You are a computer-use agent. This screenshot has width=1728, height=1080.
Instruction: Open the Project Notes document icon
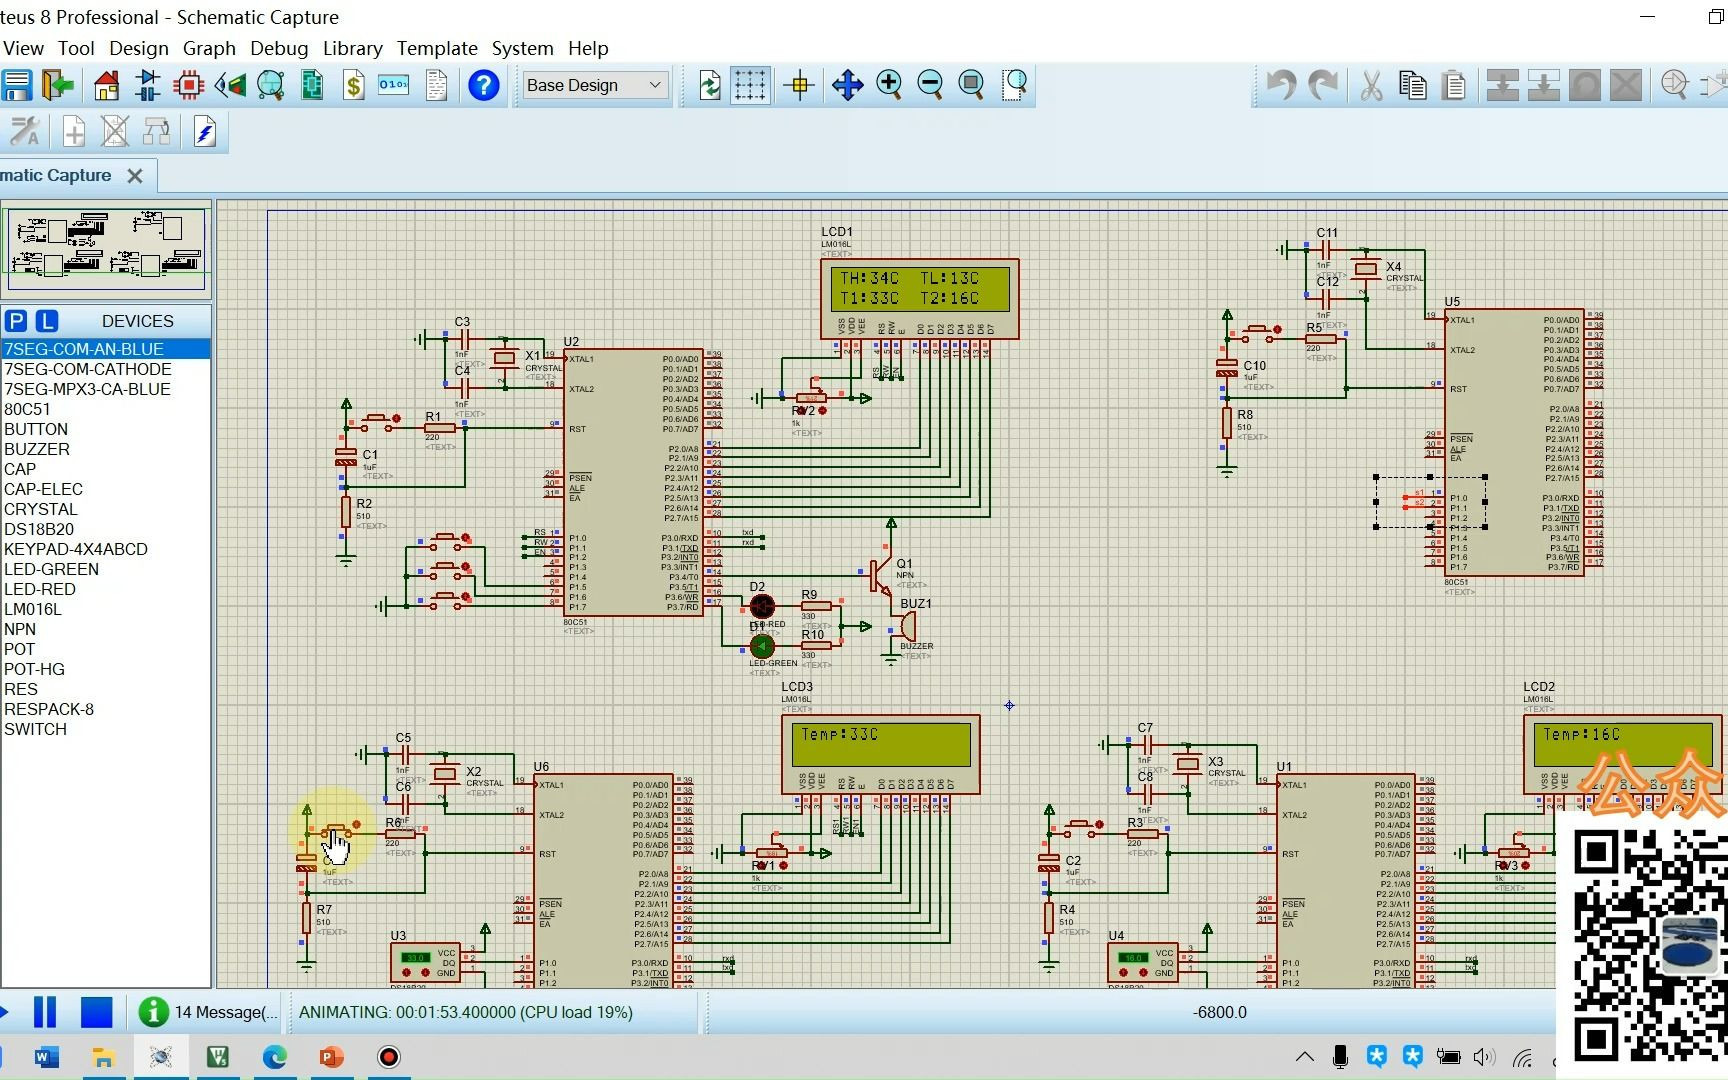(x=436, y=85)
